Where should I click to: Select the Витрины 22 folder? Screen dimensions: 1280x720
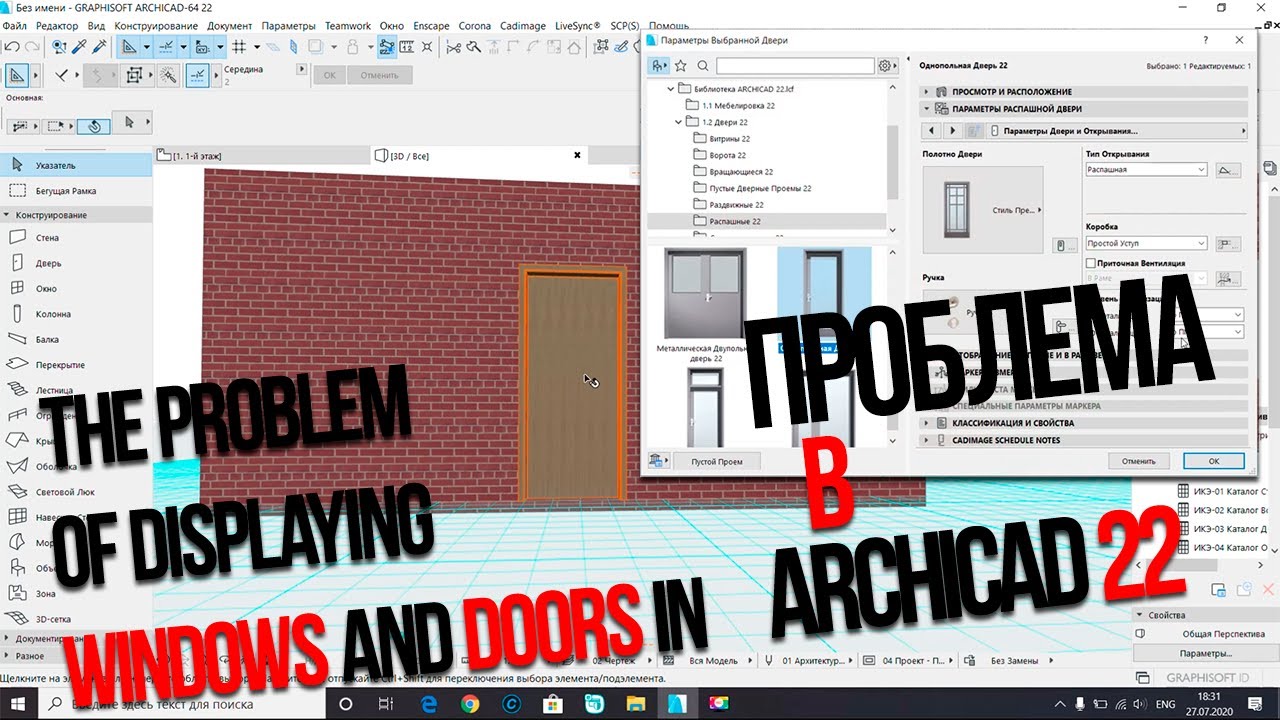tap(730, 139)
